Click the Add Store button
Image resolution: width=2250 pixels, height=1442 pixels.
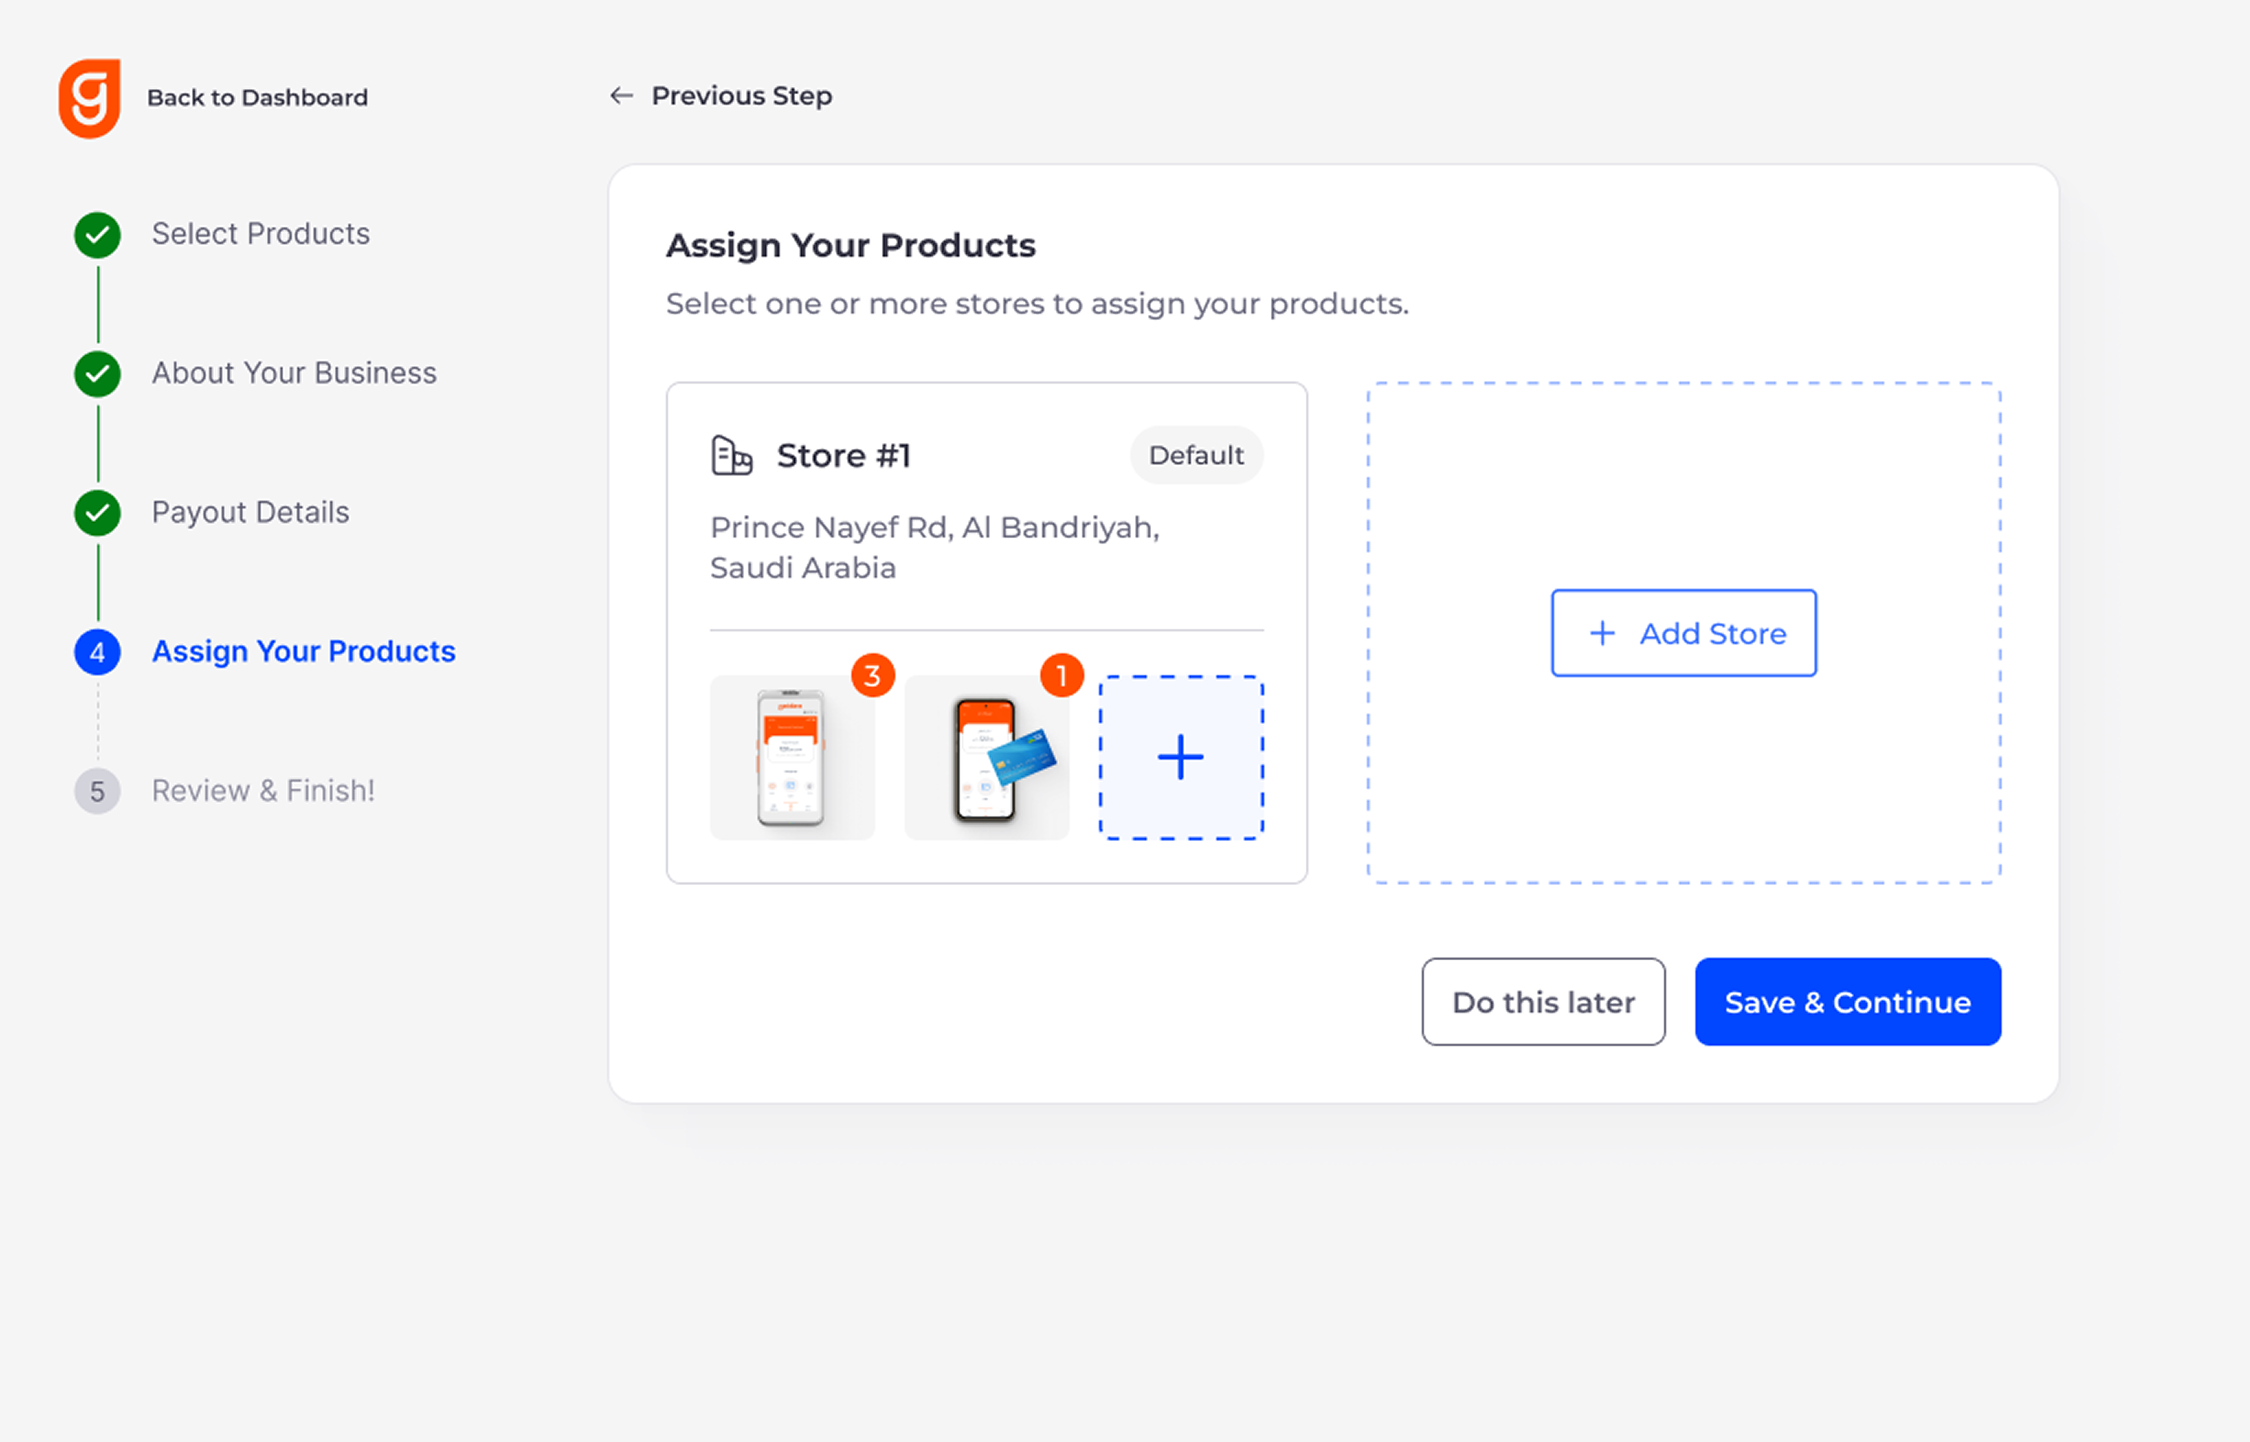1684,633
